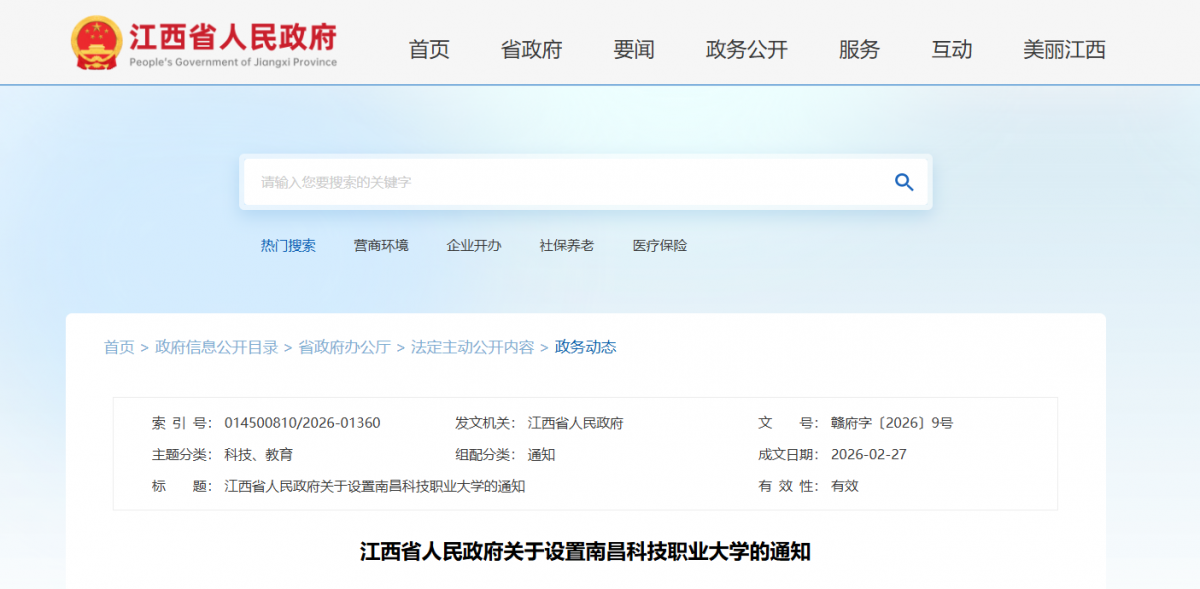This screenshot has height=589, width=1200.
Task: Click the 政务动态 breadcrumb item
Action: click(x=586, y=348)
